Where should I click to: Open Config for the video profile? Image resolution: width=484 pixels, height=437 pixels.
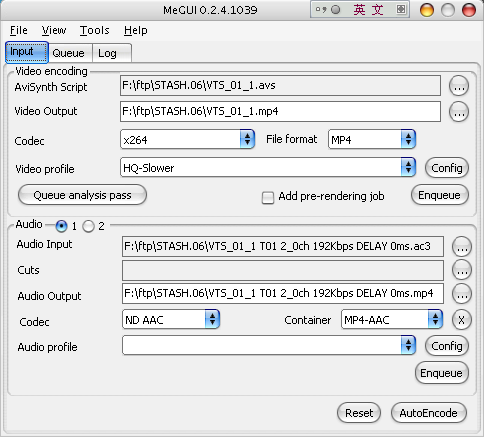(x=447, y=168)
